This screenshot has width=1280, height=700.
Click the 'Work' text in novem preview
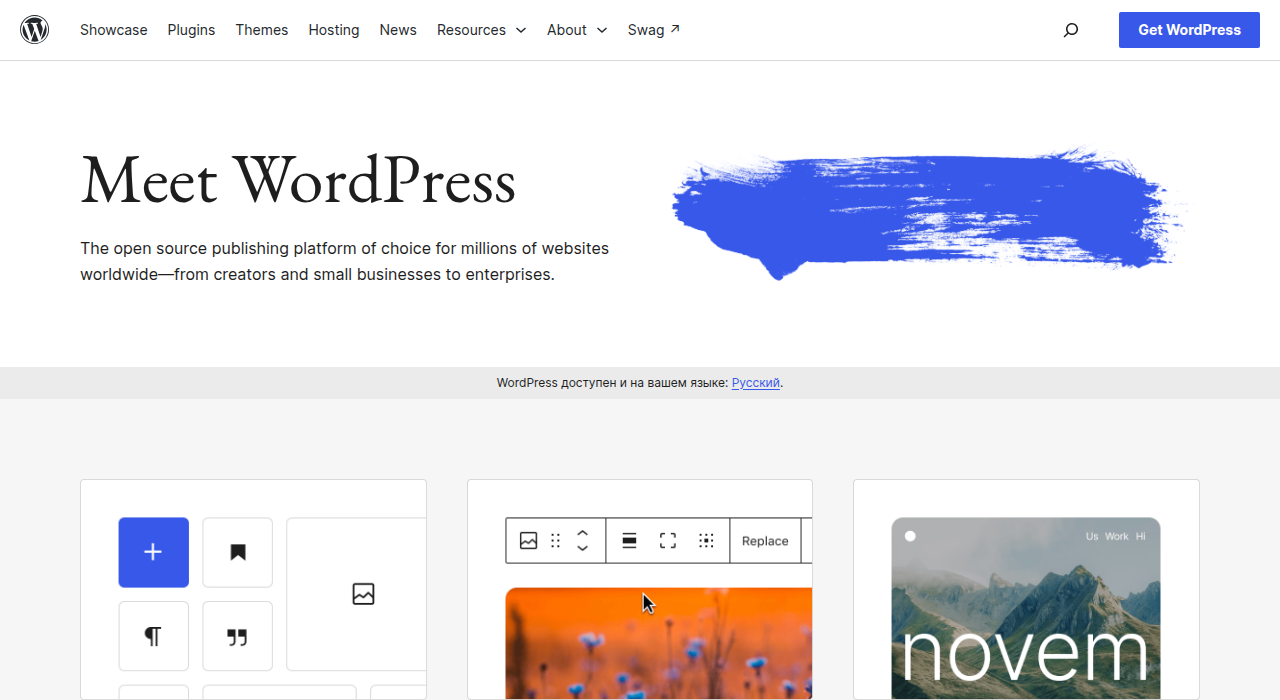pyautogui.click(x=1116, y=537)
